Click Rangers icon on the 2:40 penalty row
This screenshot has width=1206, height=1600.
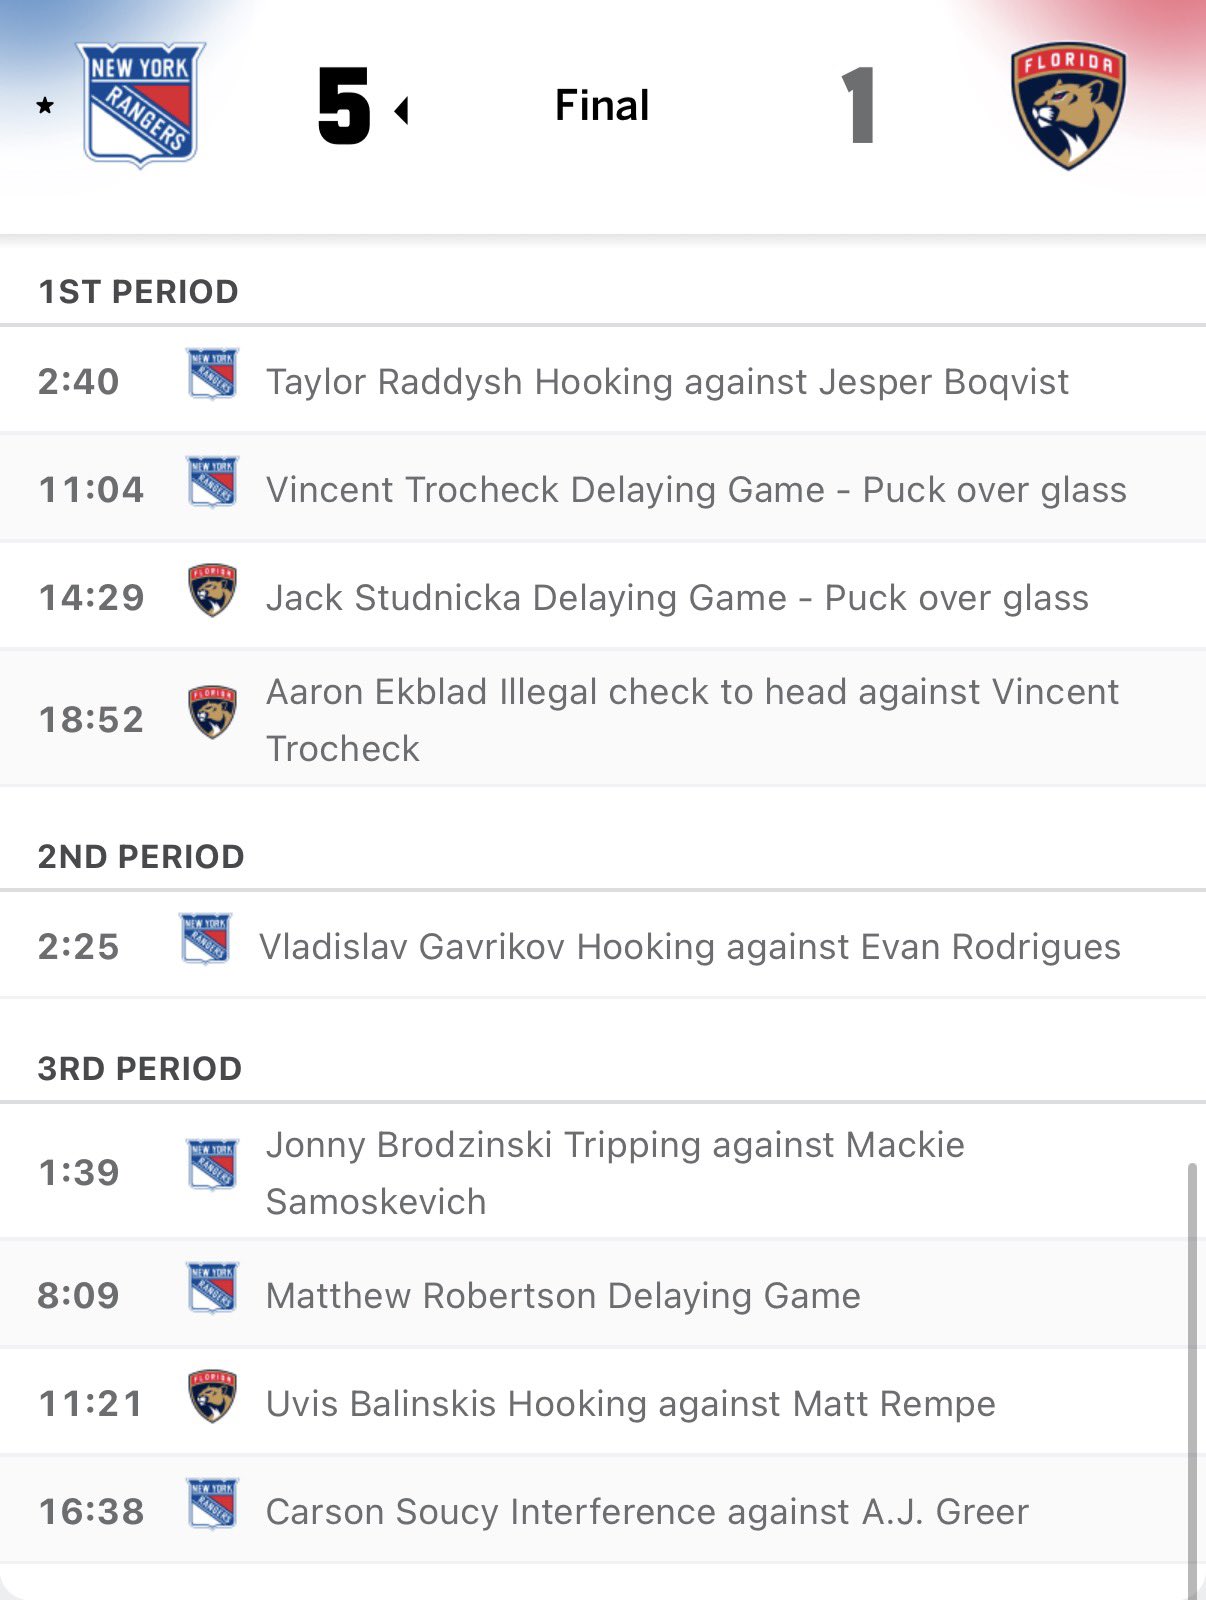[212, 374]
